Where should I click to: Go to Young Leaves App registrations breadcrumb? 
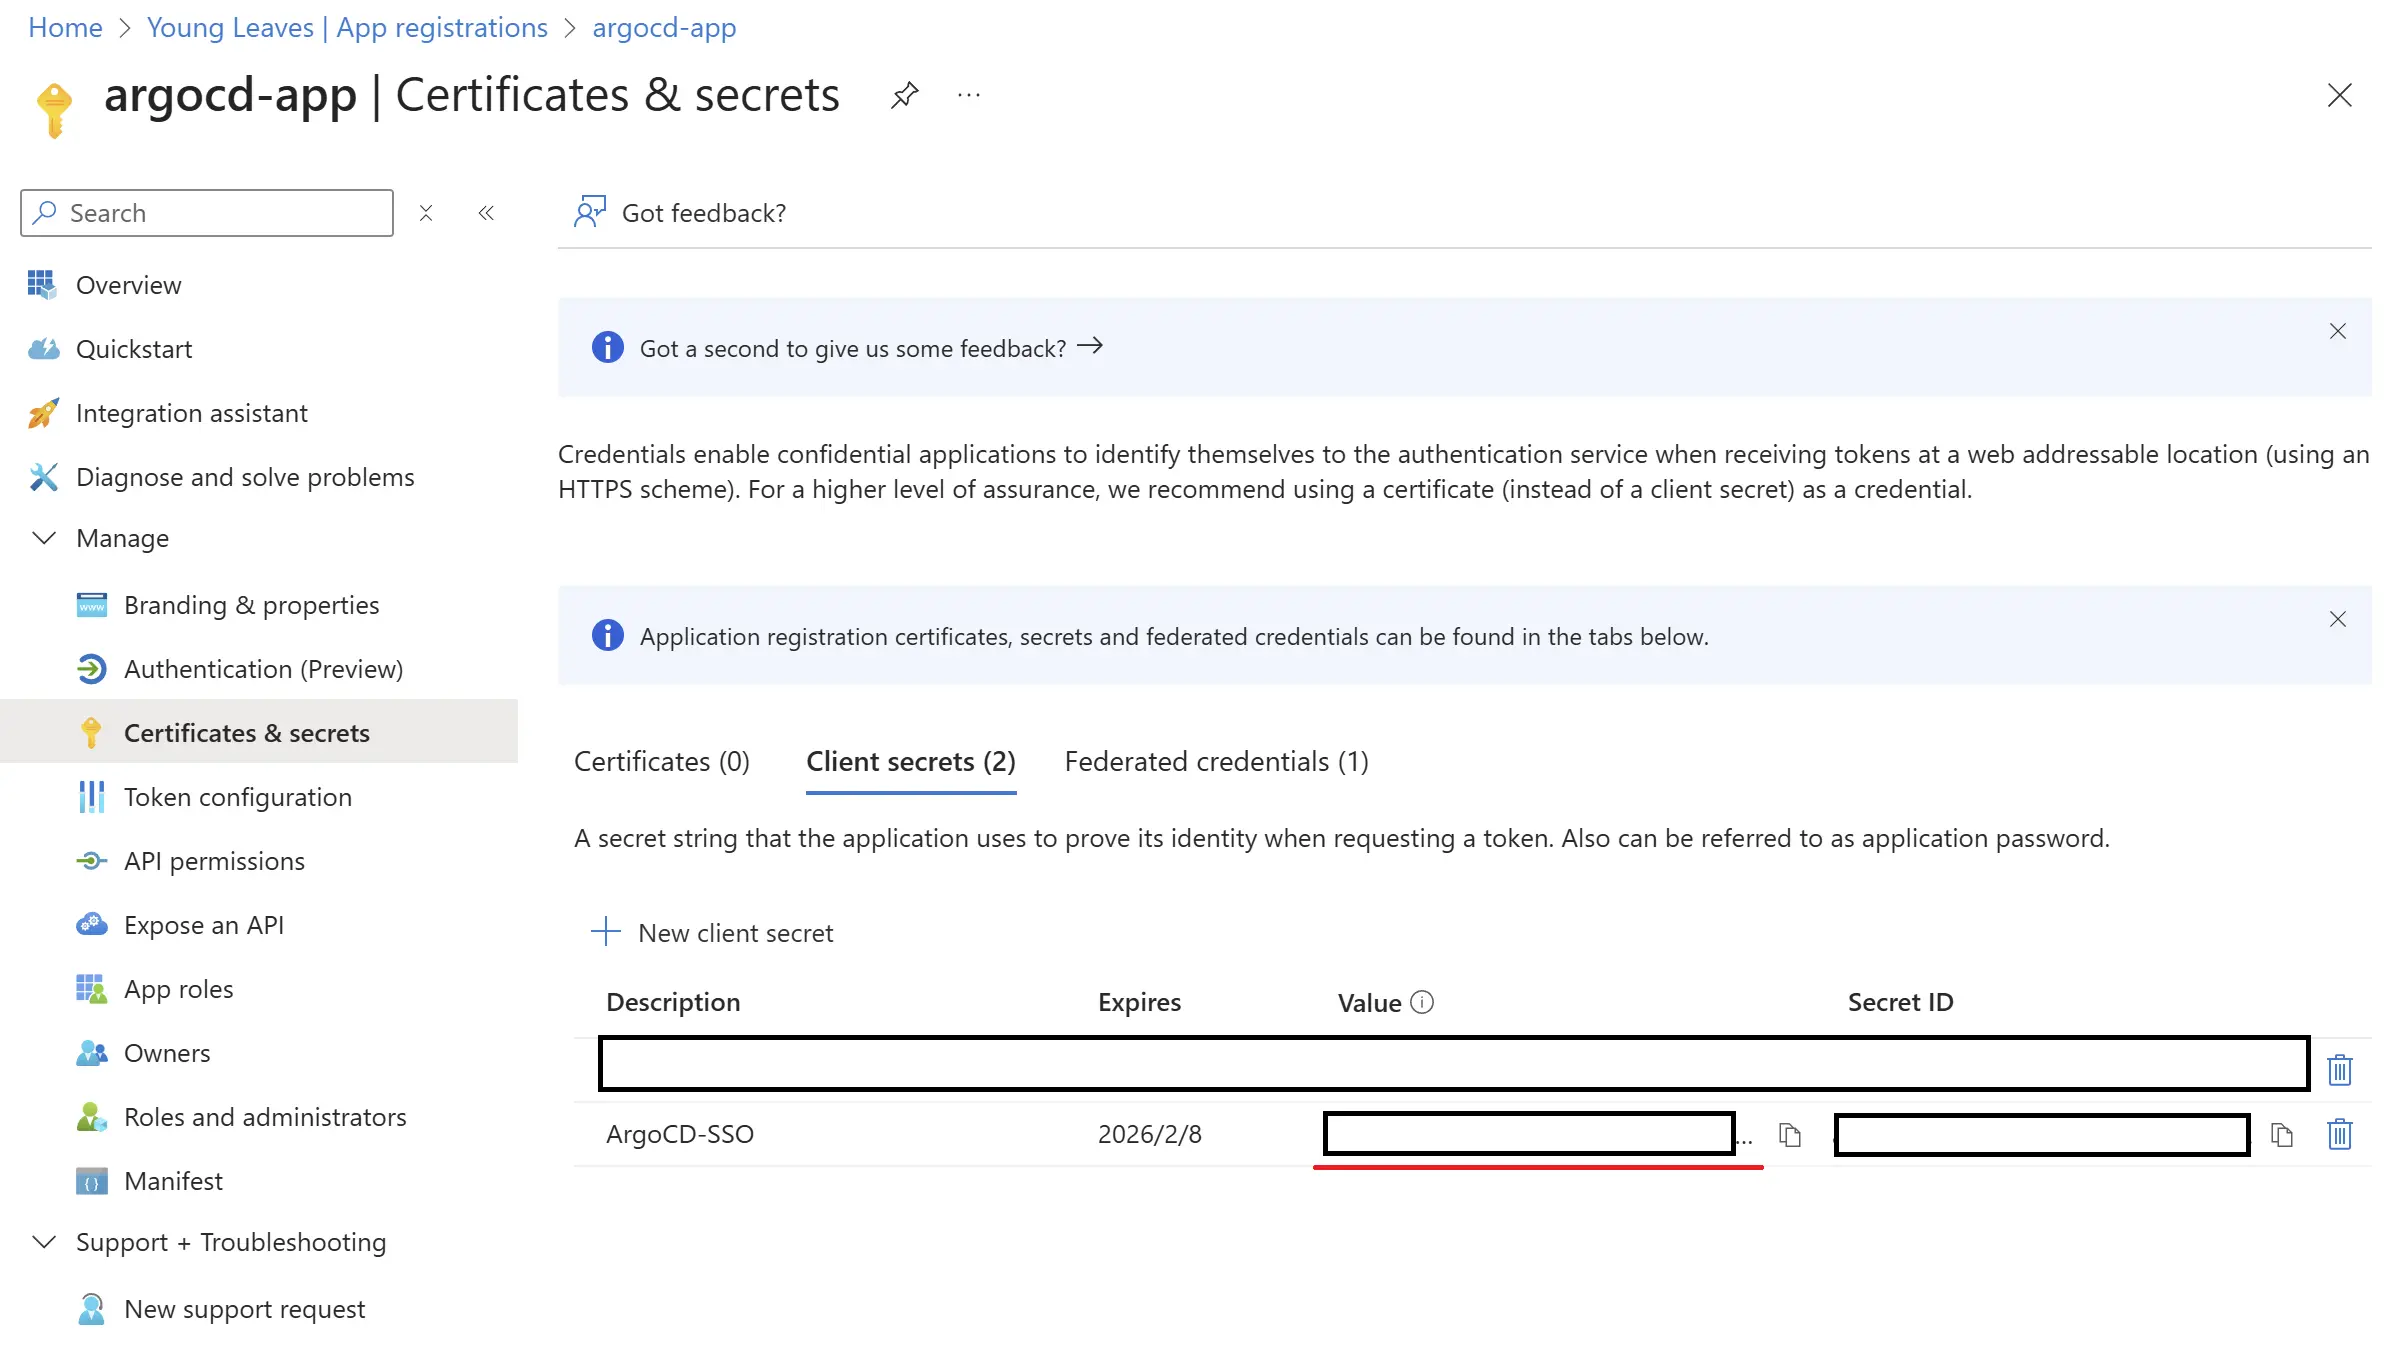(x=347, y=28)
